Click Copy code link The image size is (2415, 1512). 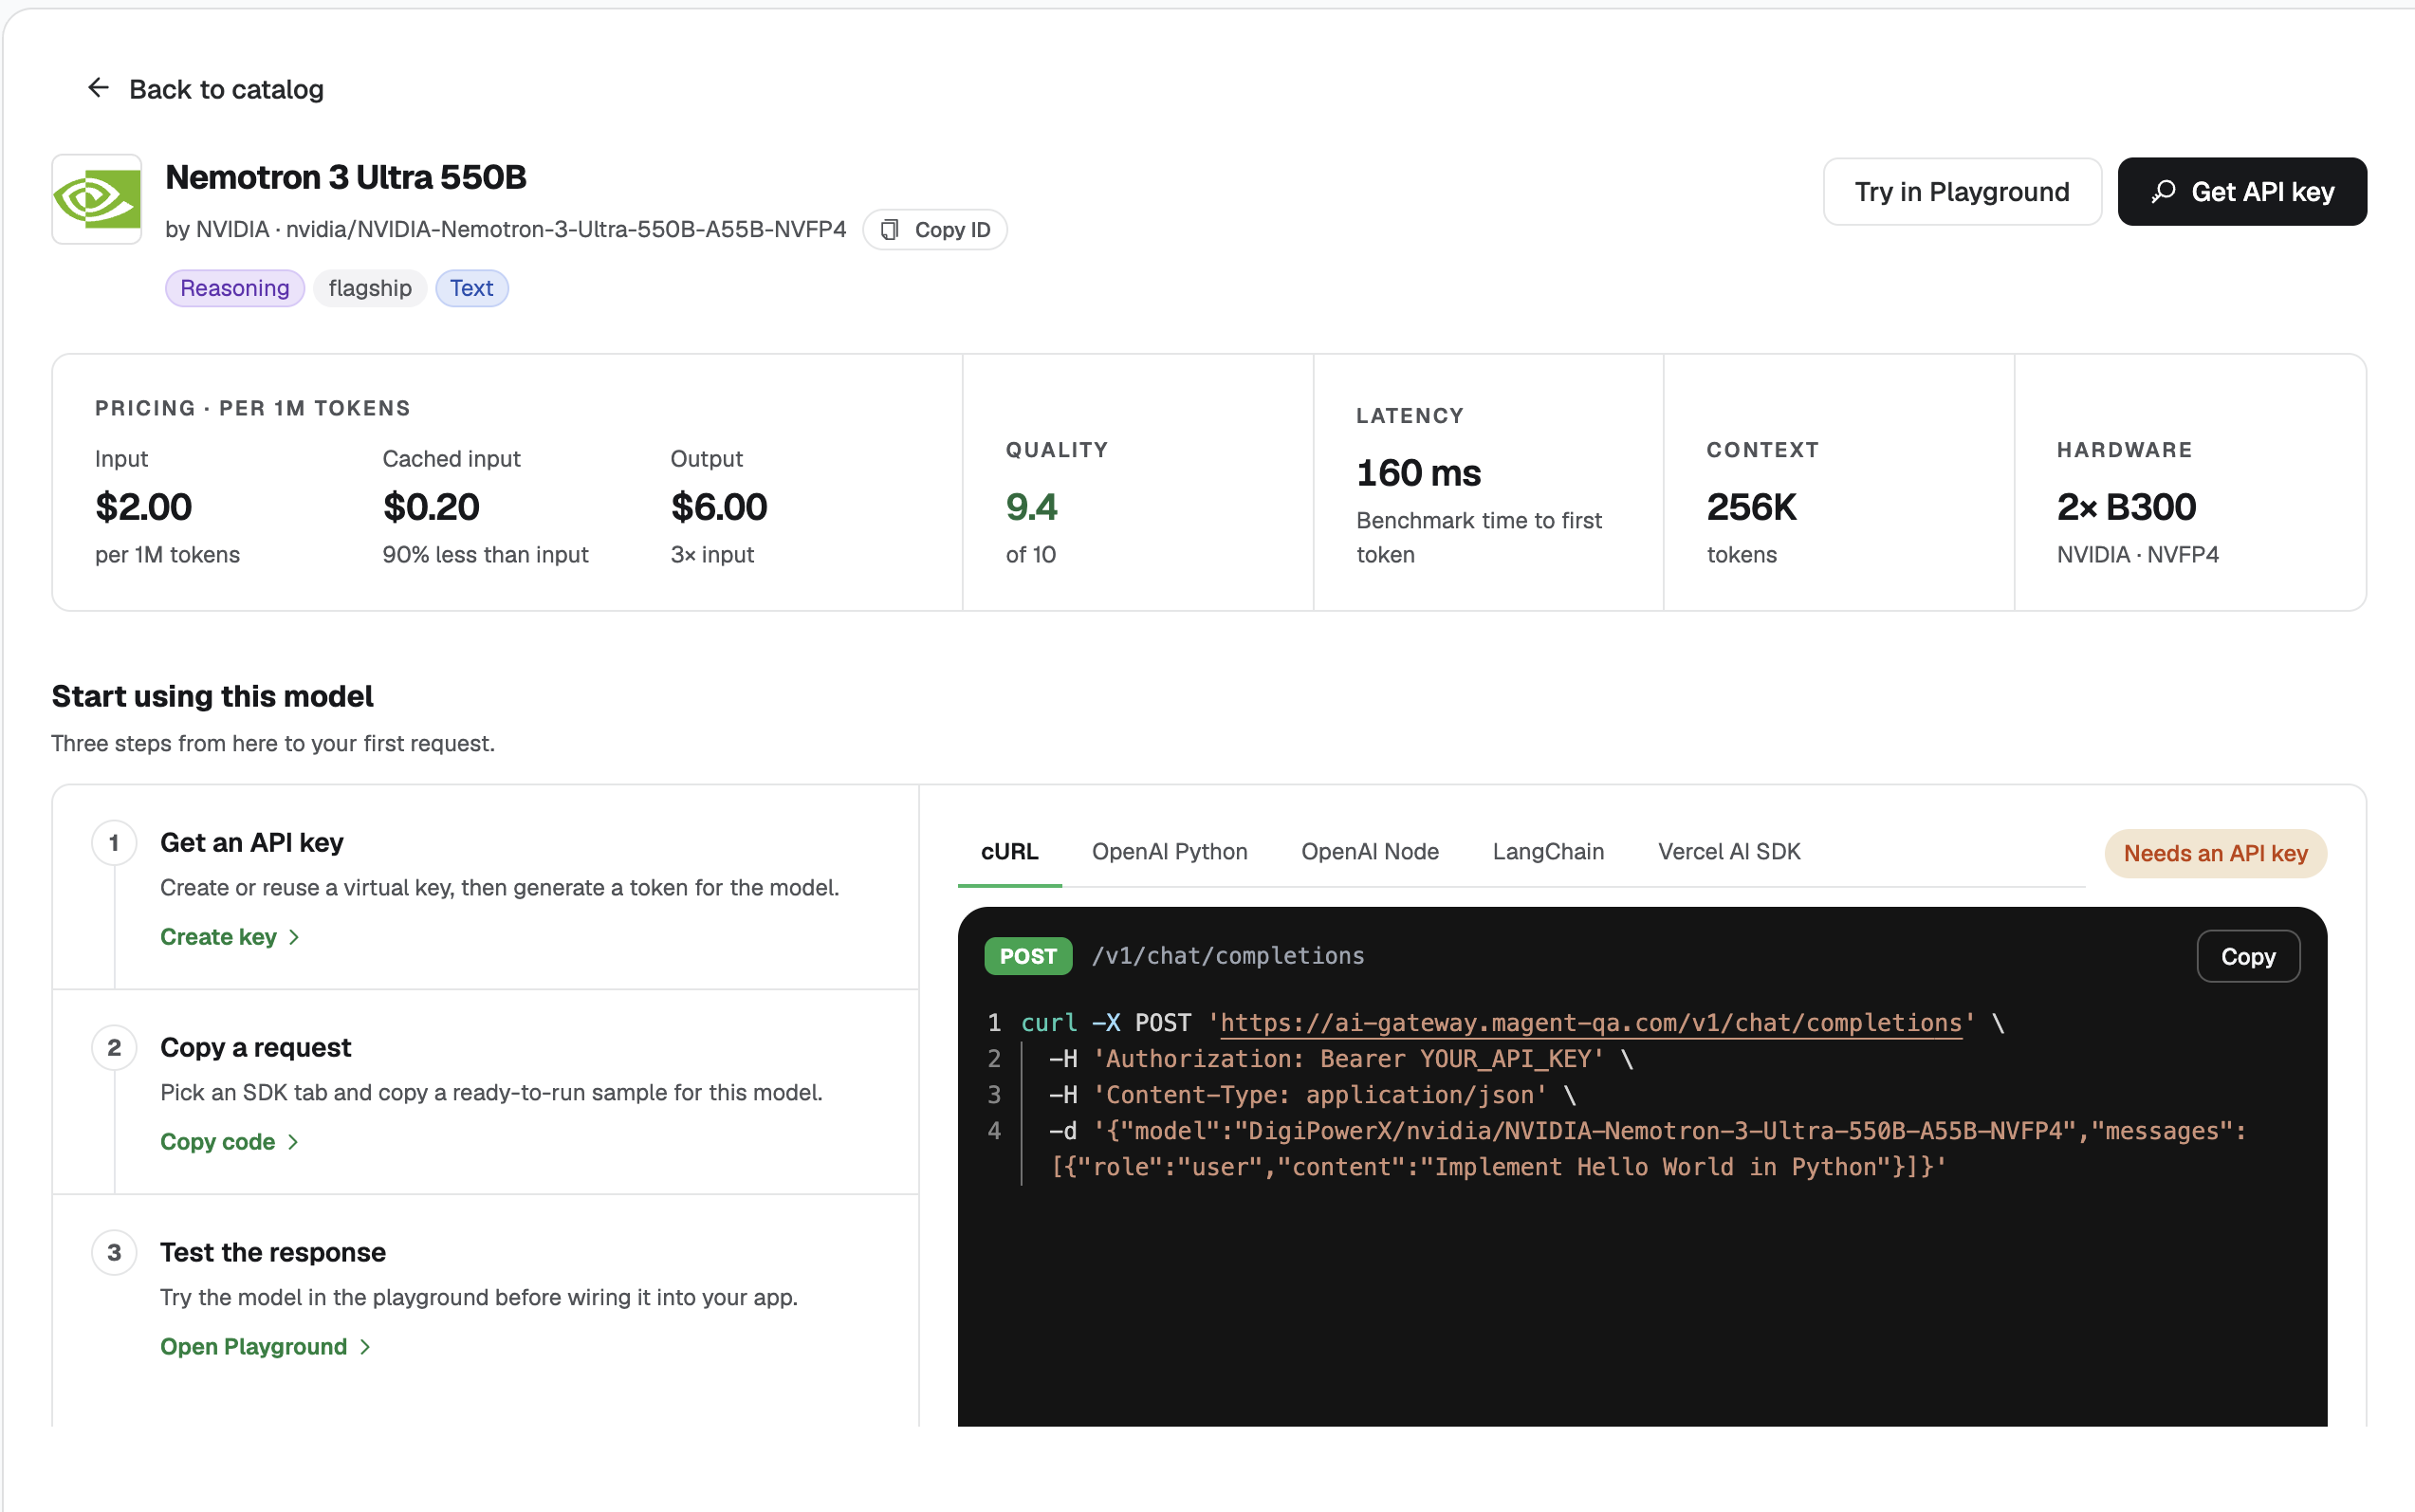click(229, 1142)
